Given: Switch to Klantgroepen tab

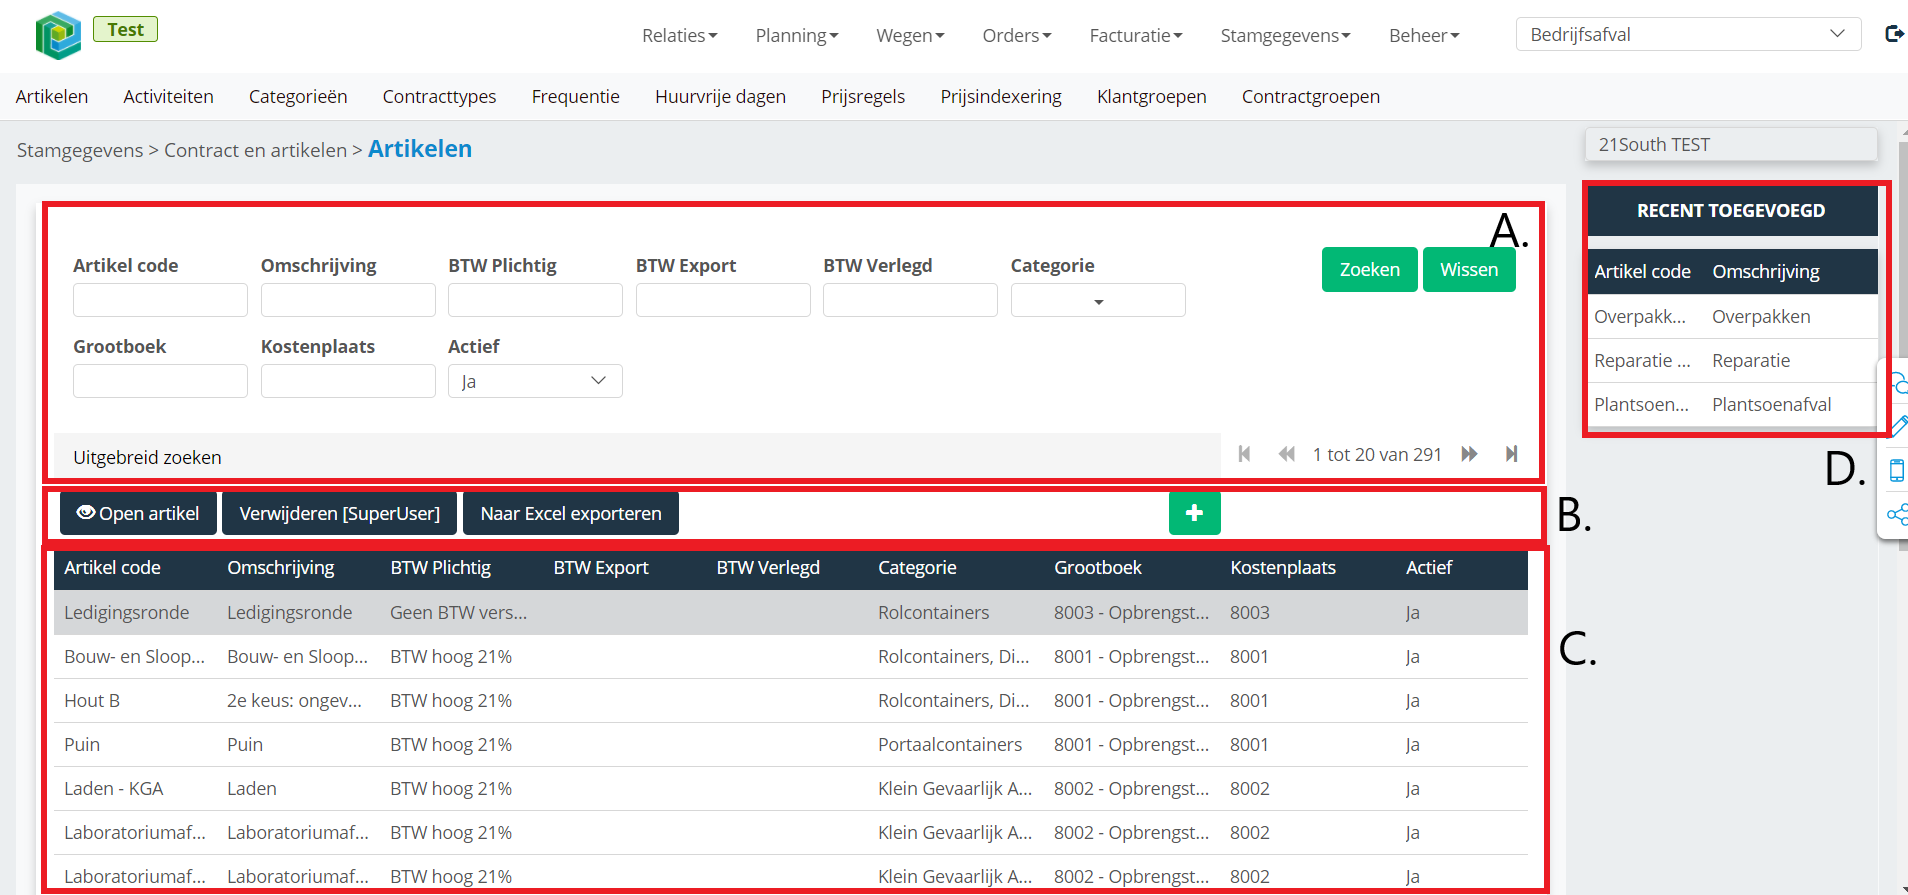Looking at the screenshot, I should click(x=1152, y=97).
